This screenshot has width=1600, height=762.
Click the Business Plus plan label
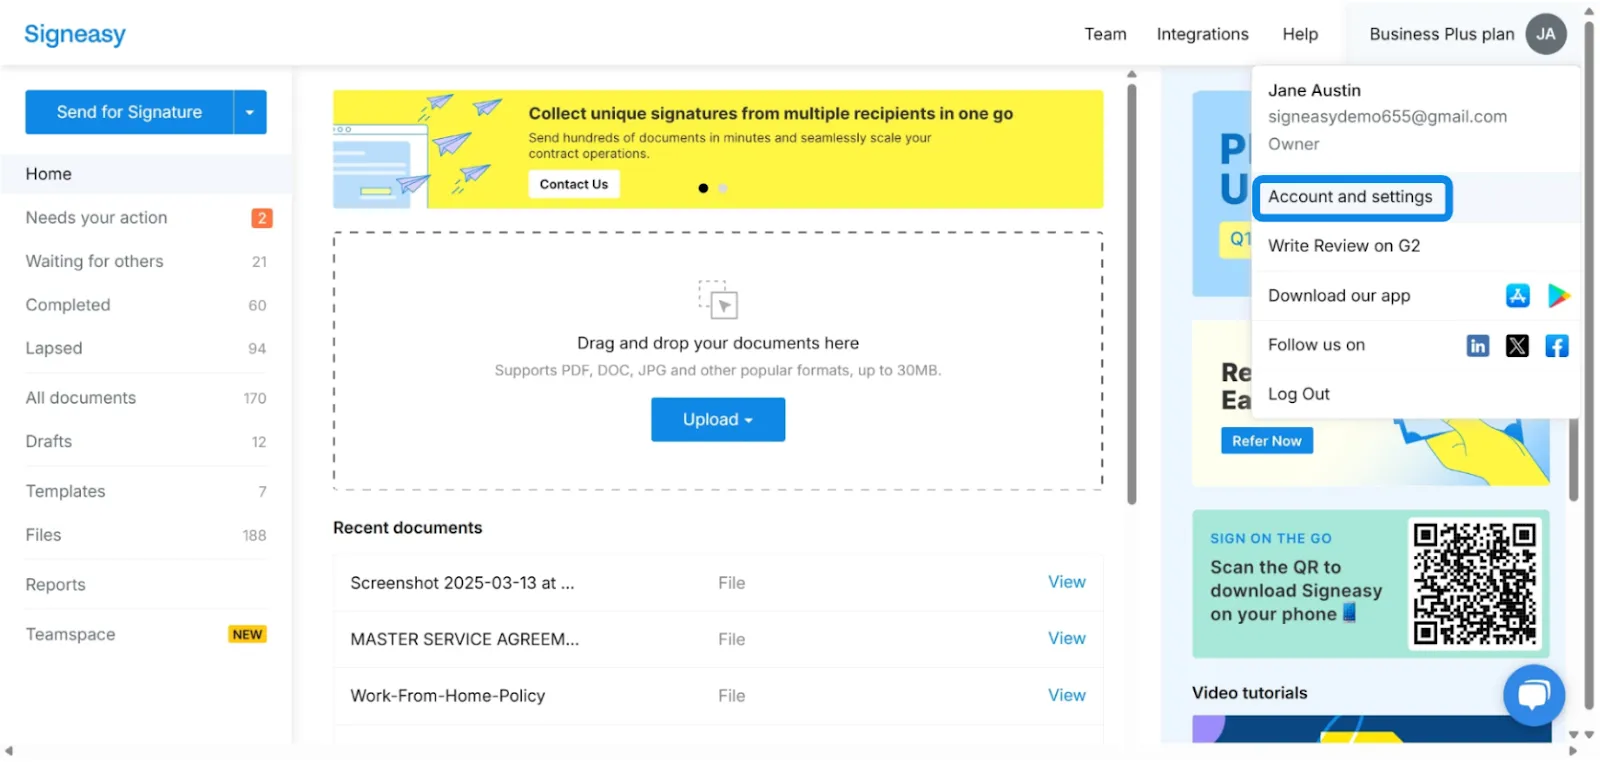(1441, 34)
